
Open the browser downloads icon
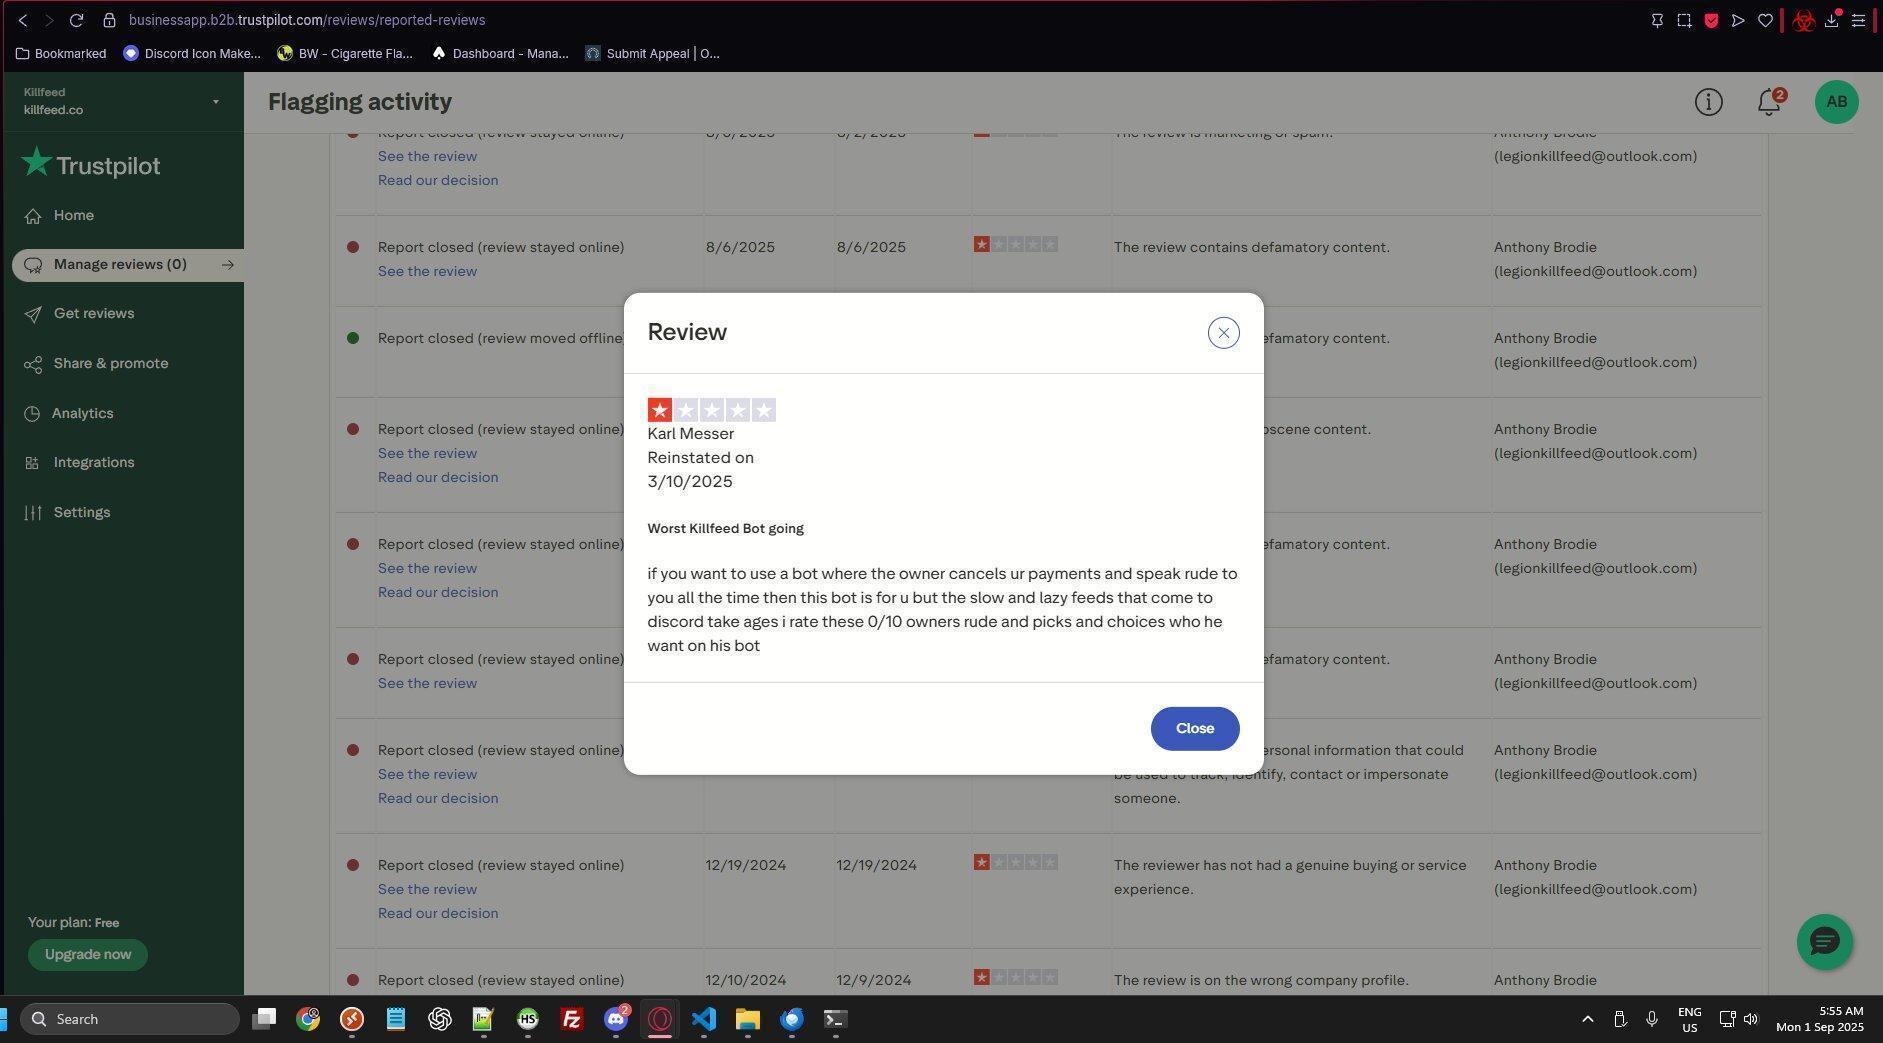click(1832, 20)
